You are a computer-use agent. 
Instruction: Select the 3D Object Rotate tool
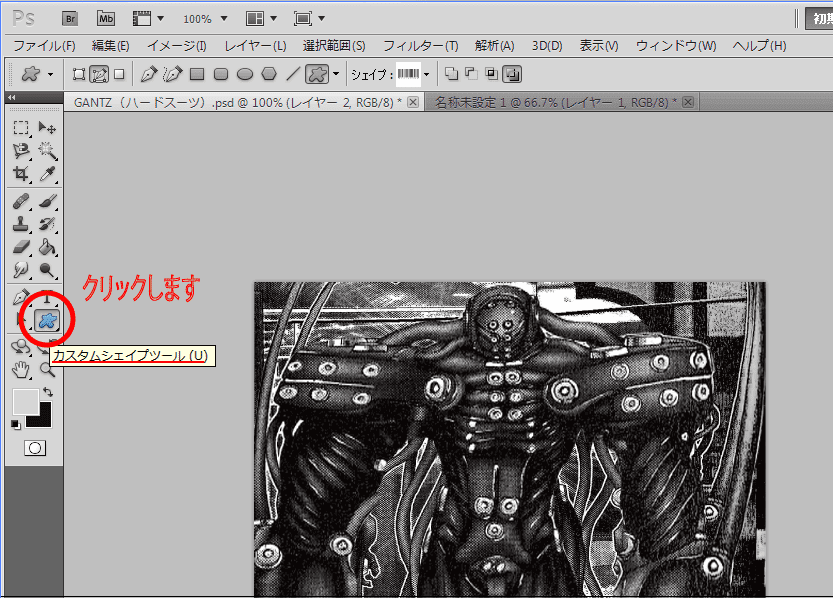21,347
